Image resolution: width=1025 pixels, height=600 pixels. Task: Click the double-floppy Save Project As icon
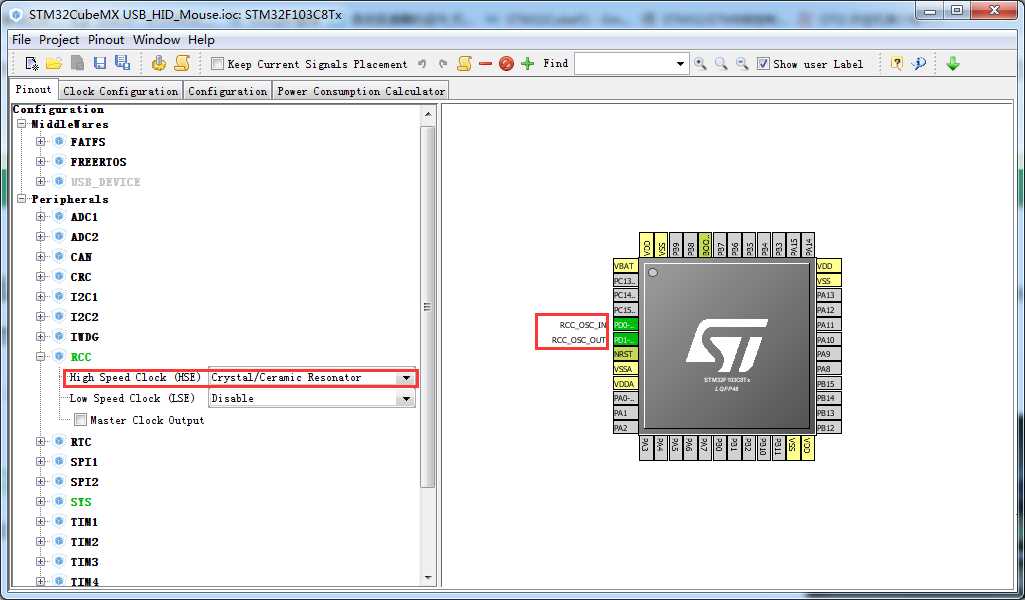[x=122, y=63]
